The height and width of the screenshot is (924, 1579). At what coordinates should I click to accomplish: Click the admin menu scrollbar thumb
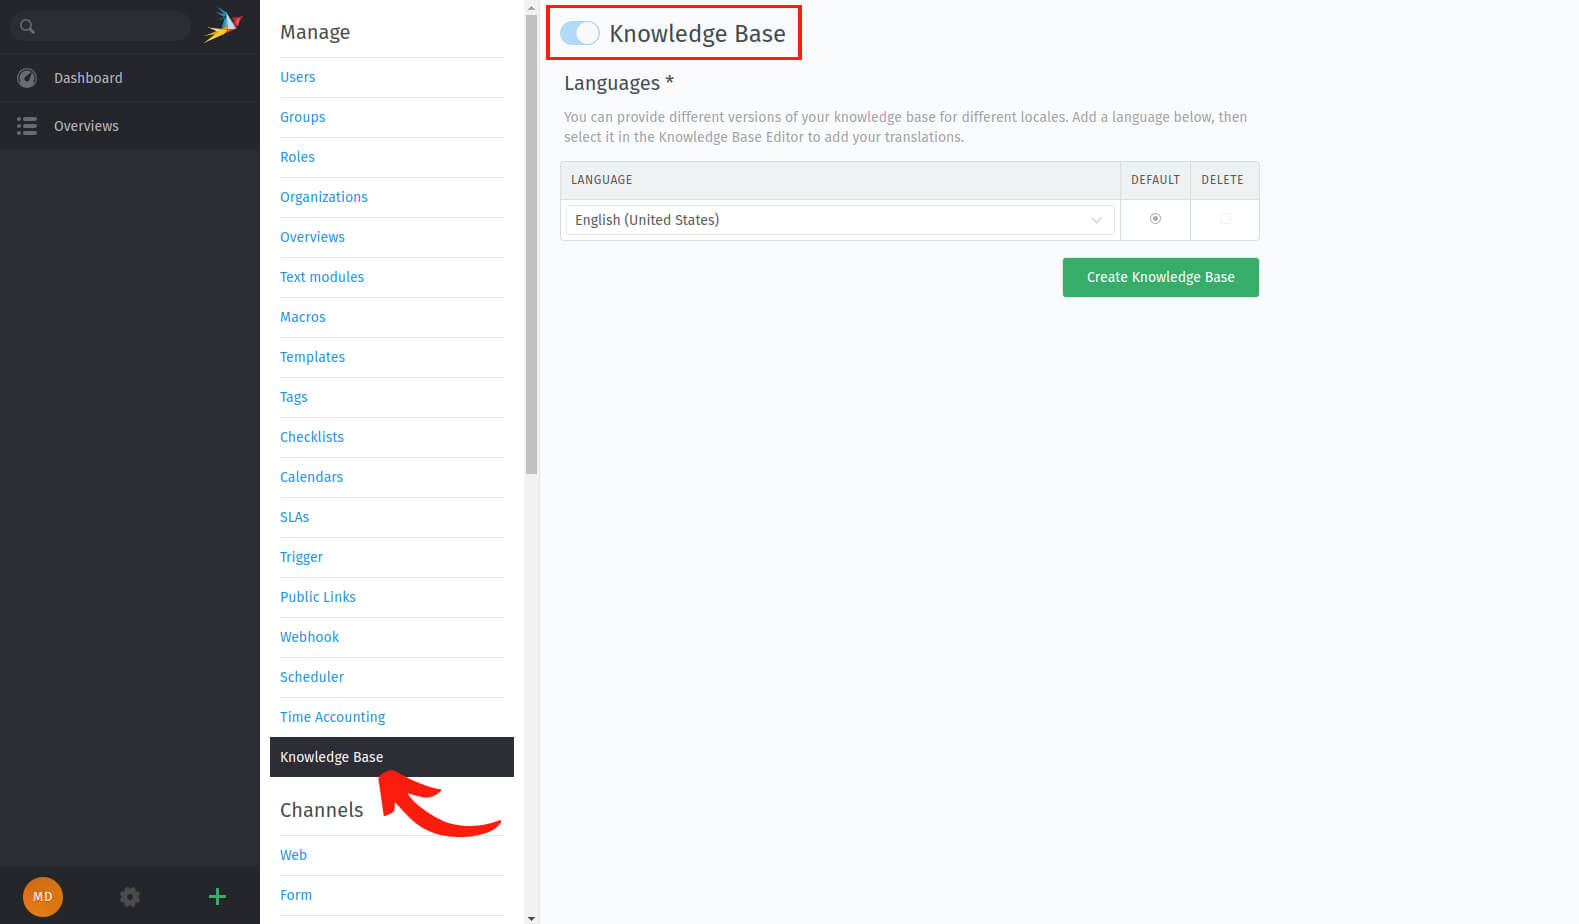pyautogui.click(x=531, y=245)
